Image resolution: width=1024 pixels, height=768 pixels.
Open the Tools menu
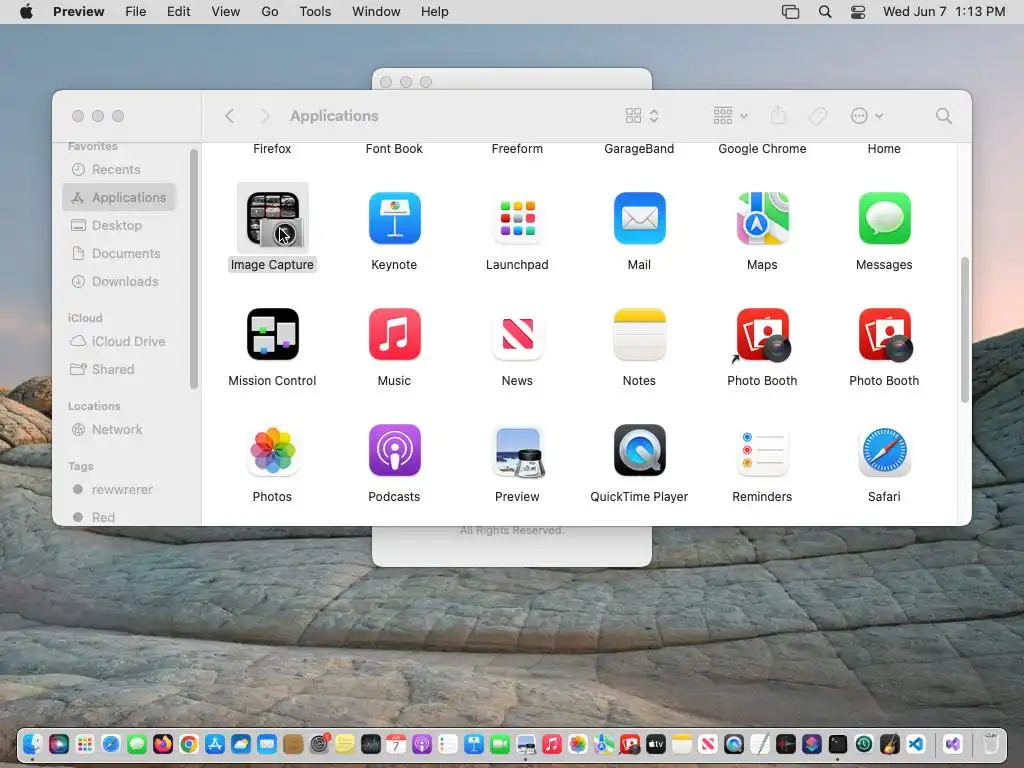click(315, 11)
